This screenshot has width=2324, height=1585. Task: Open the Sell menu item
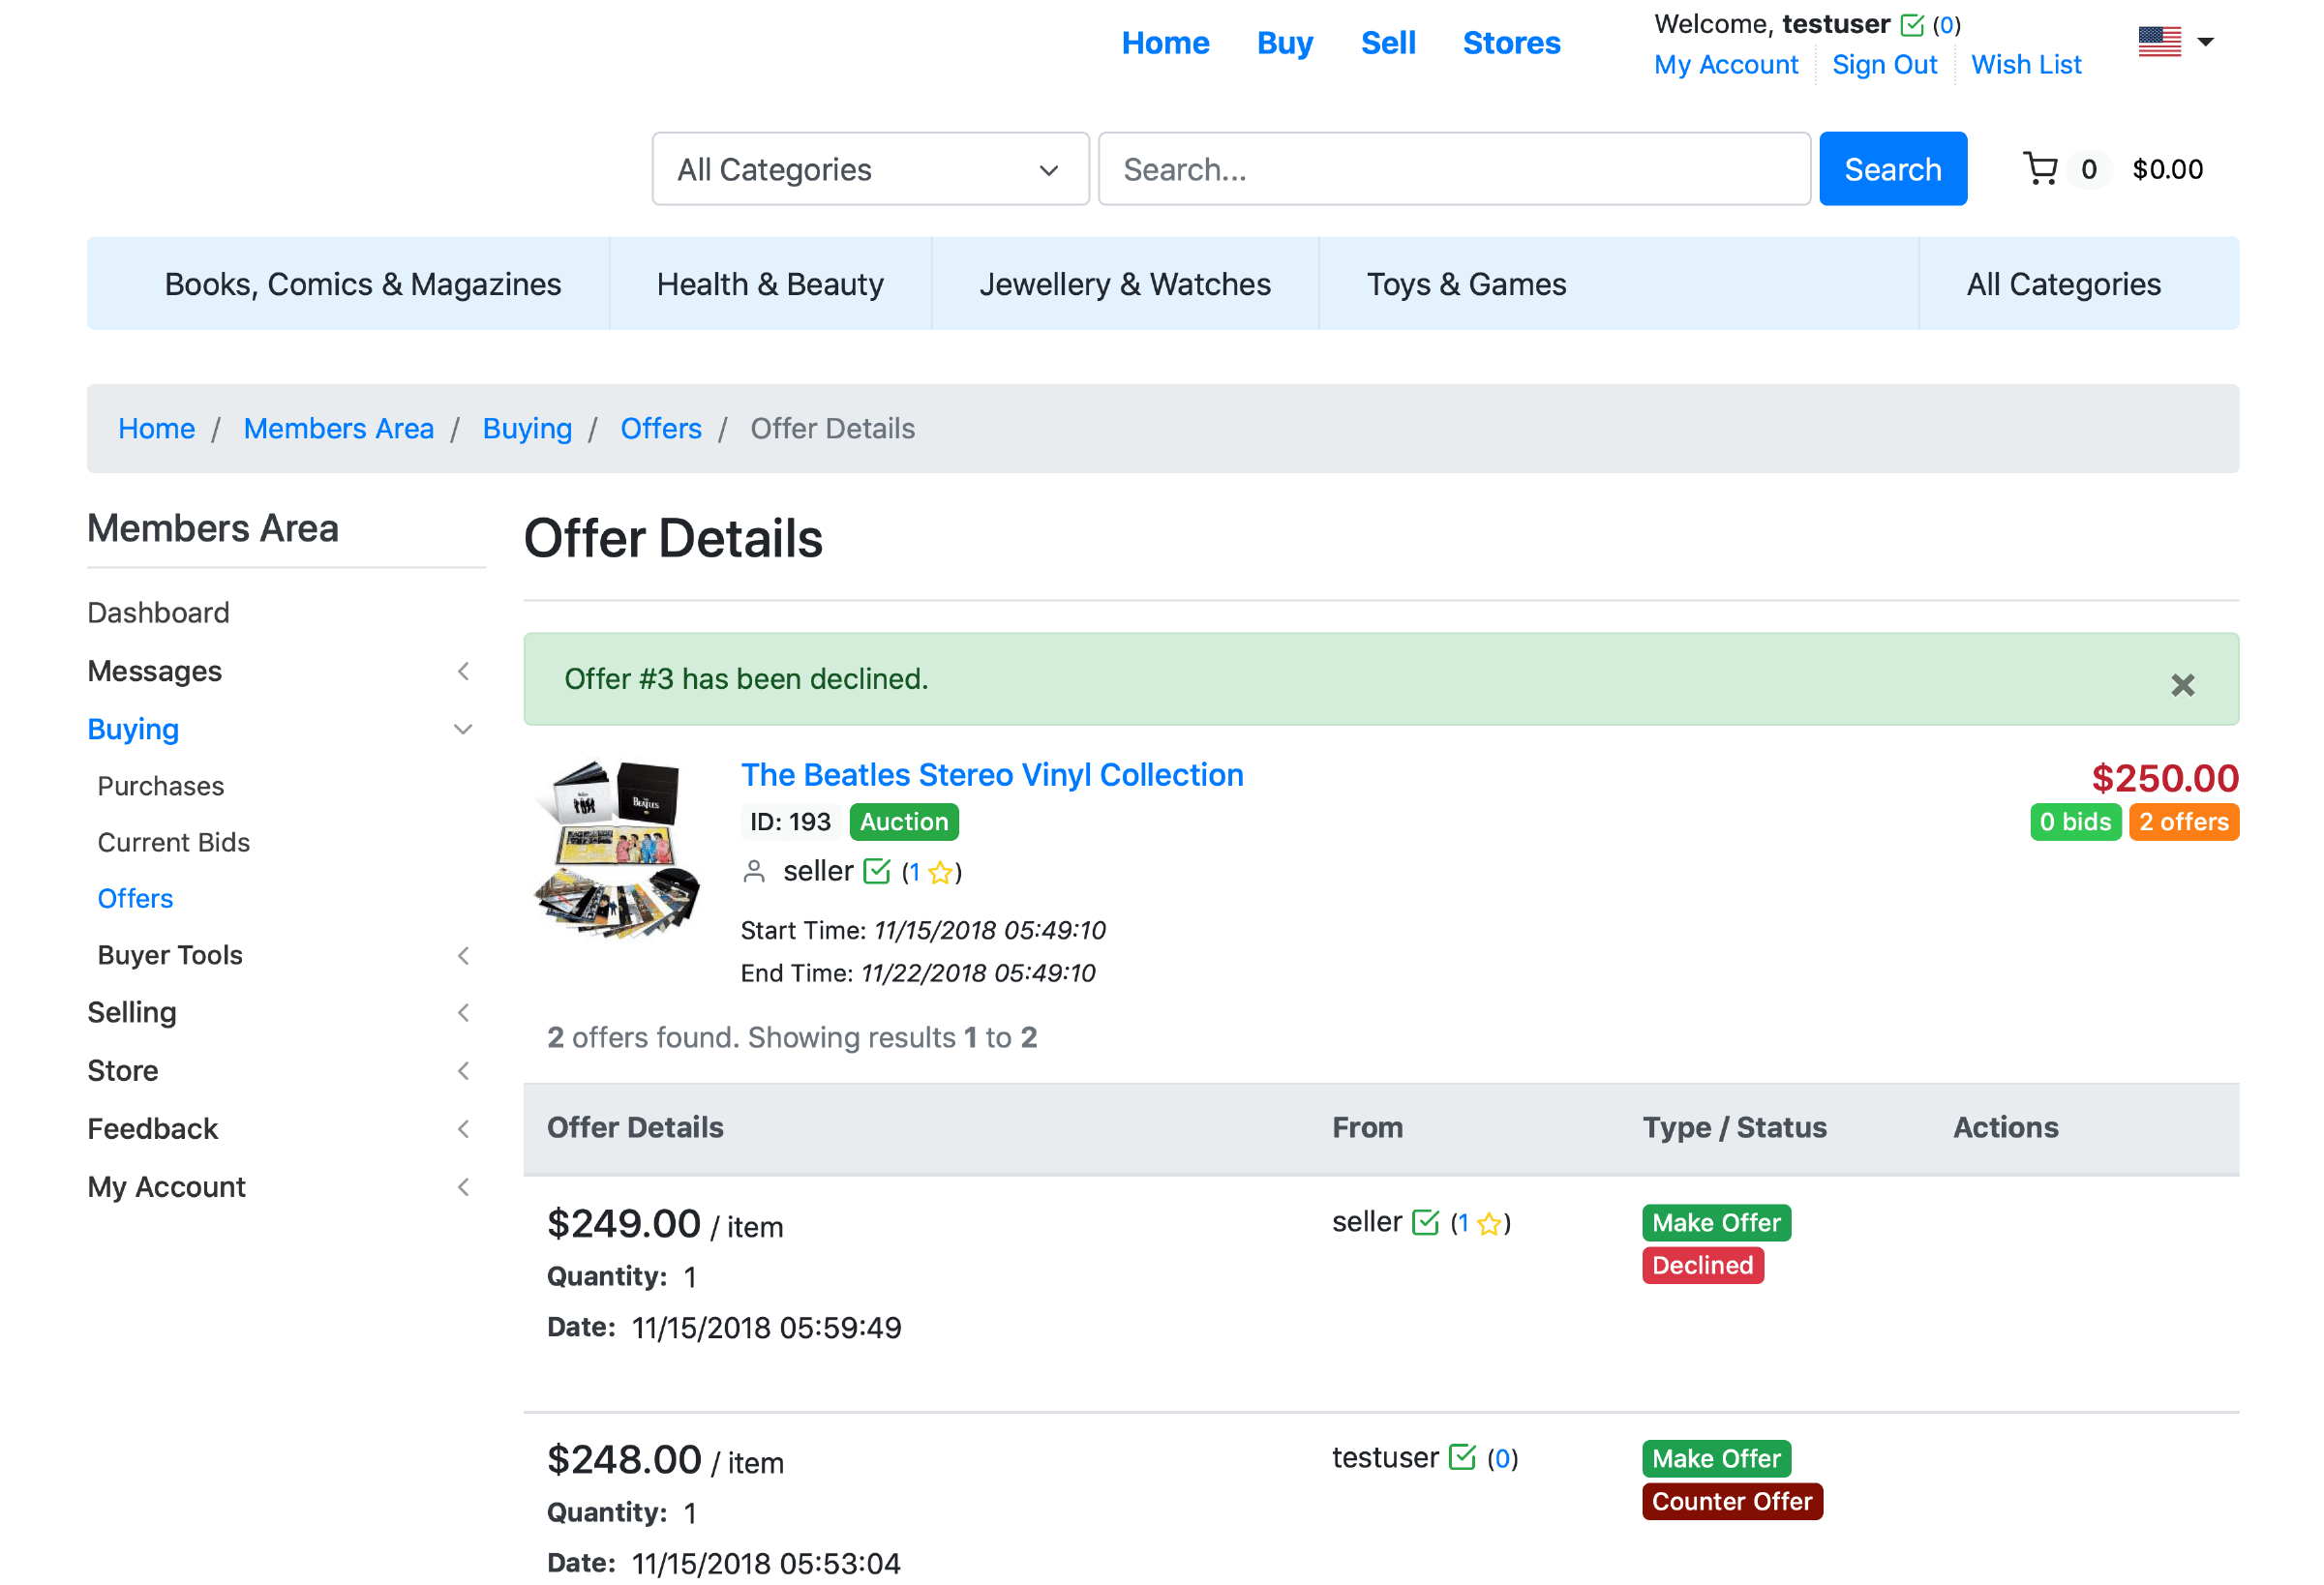point(1388,43)
